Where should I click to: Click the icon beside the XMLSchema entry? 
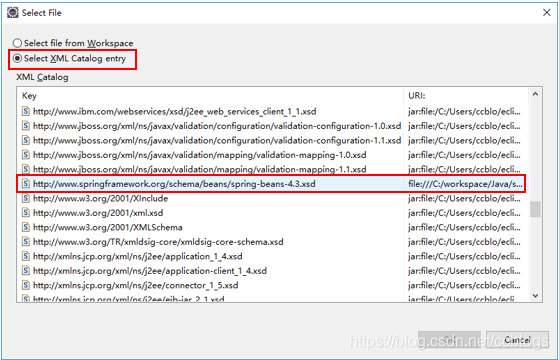[x=26, y=227]
